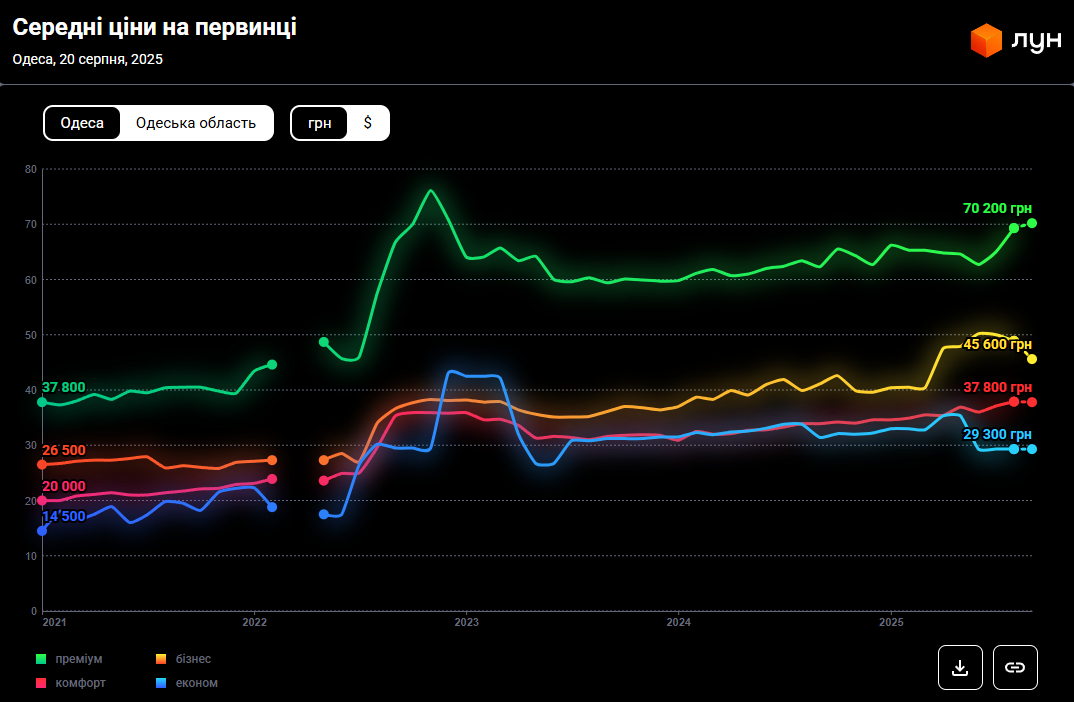Click the green преміум legend swatch
The image size is (1074, 702).
[x=42, y=659]
